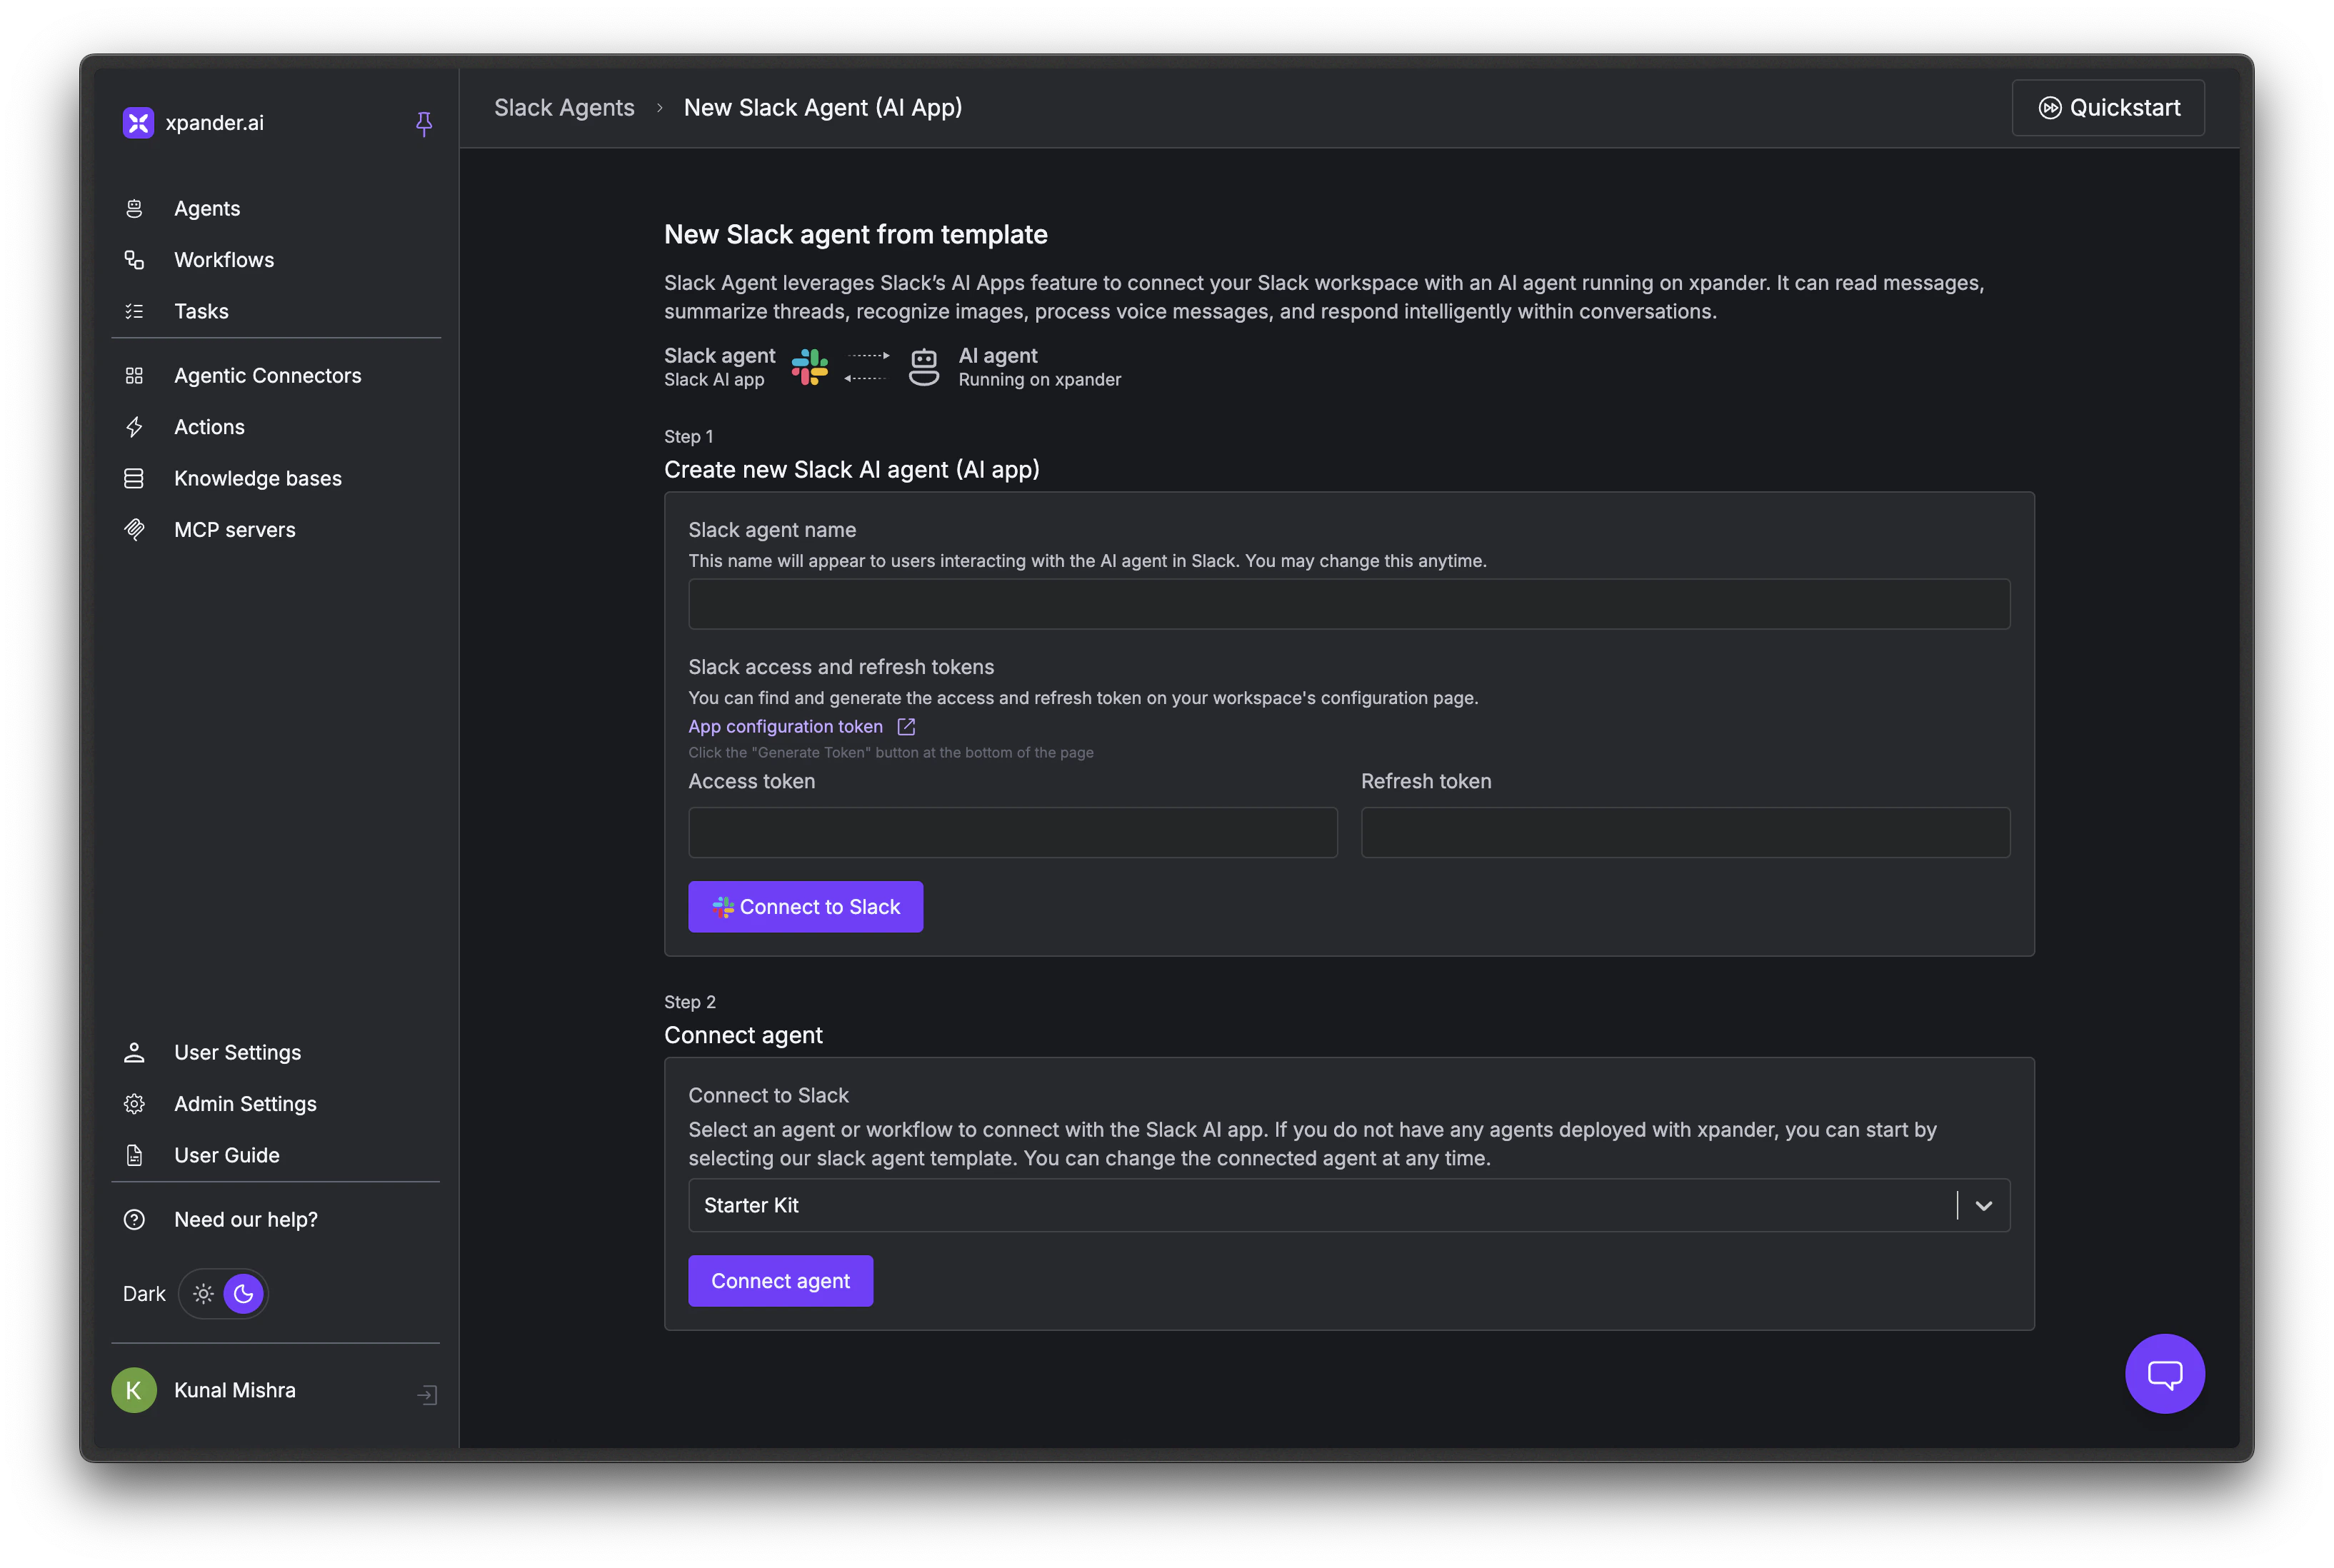Screen dimensions: 2334x1568
Task: Open Admin Settings
Action: point(245,1104)
